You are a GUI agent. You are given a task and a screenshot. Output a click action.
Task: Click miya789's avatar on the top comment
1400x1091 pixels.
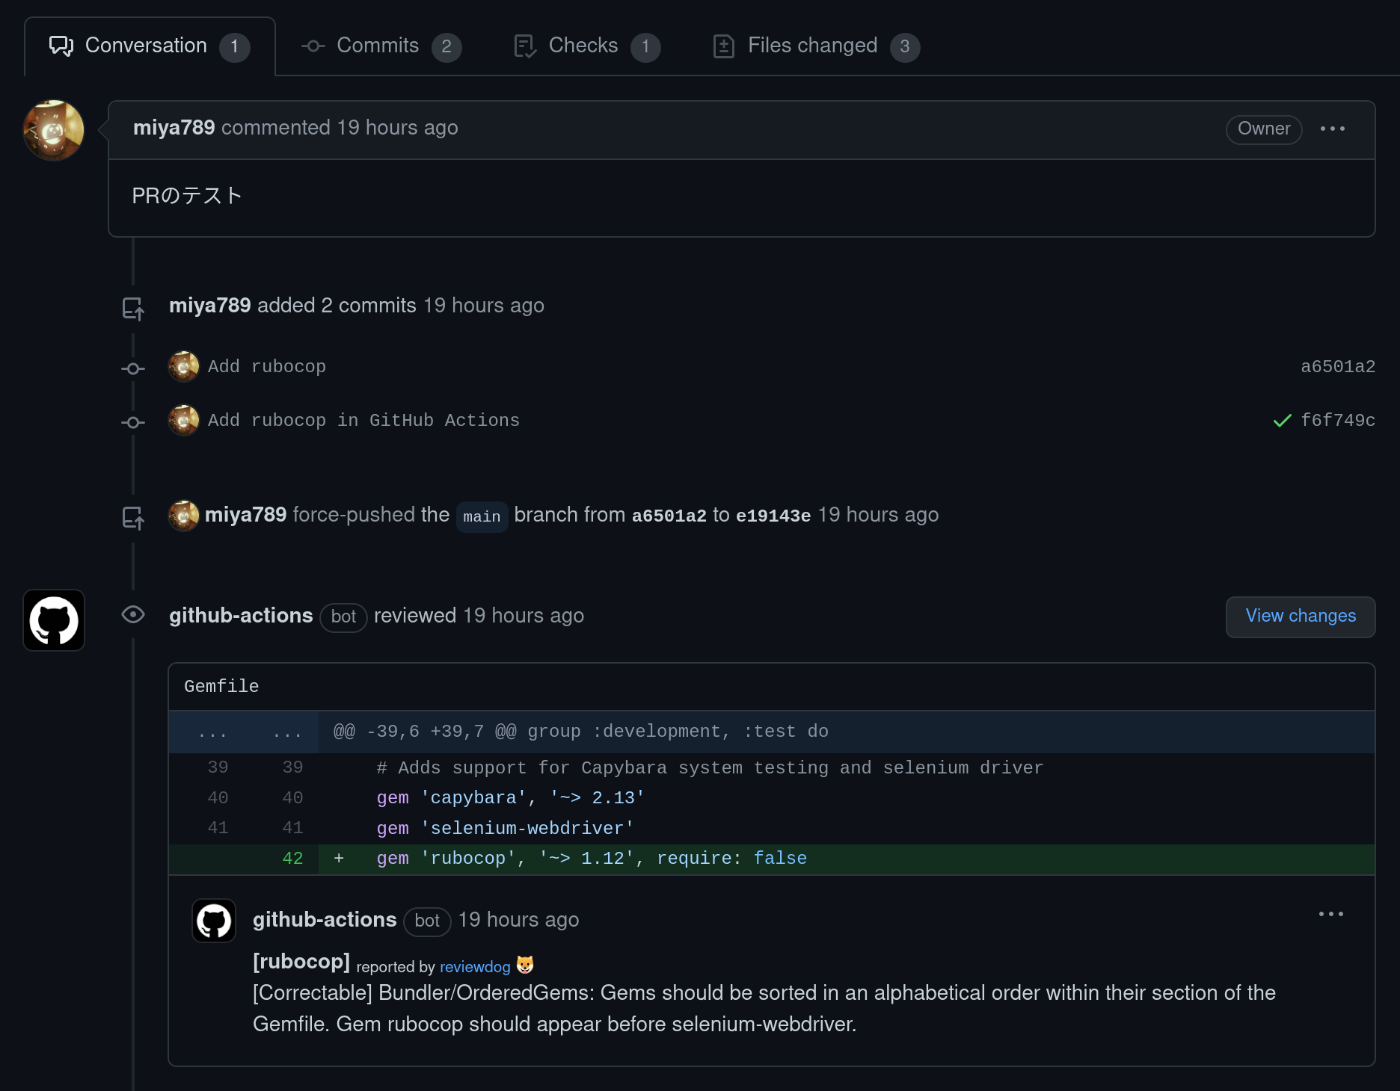coord(53,129)
